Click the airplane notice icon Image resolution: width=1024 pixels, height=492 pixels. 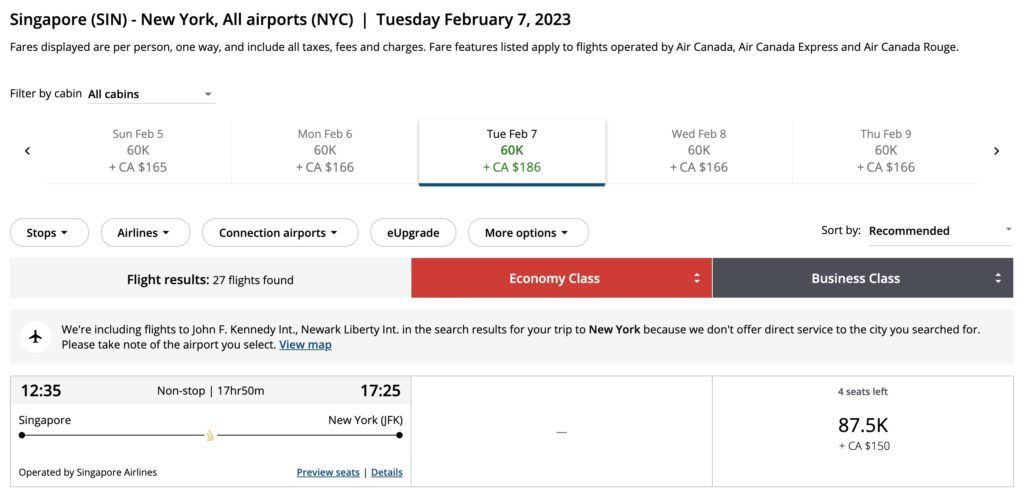click(x=36, y=336)
